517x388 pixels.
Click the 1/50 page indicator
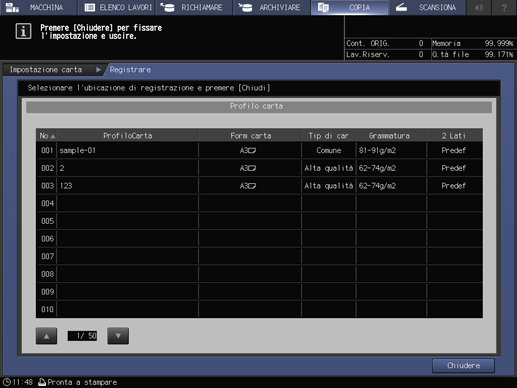82,336
